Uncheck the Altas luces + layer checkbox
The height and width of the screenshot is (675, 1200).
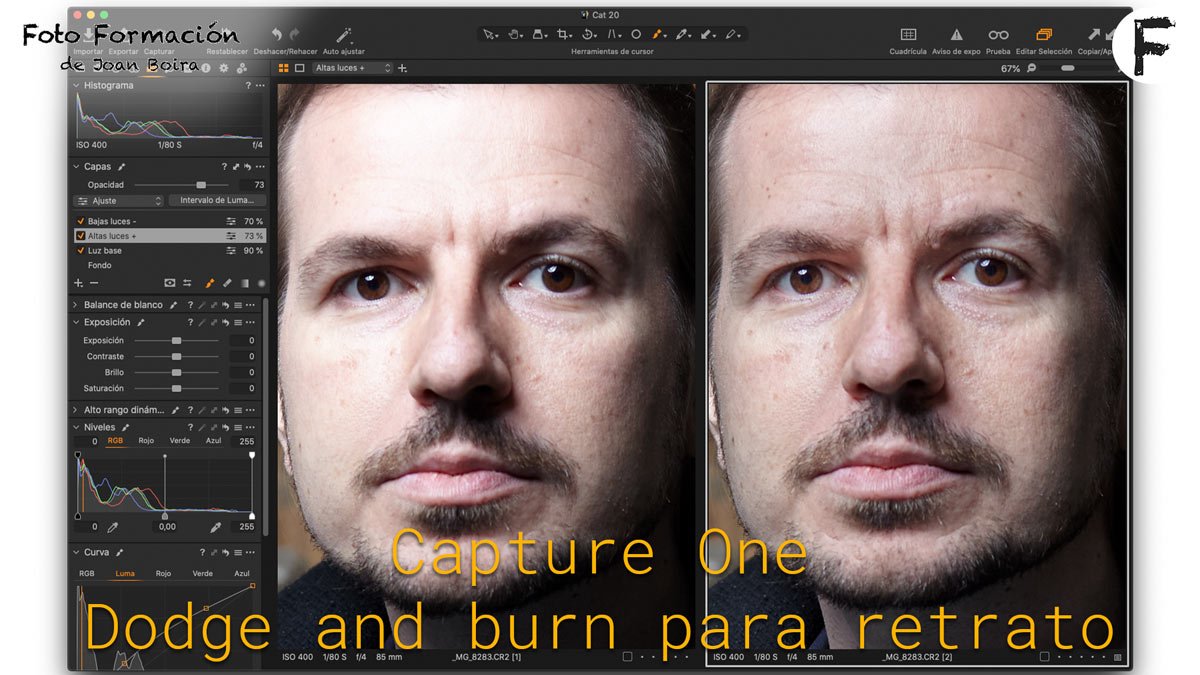pos(80,236)
